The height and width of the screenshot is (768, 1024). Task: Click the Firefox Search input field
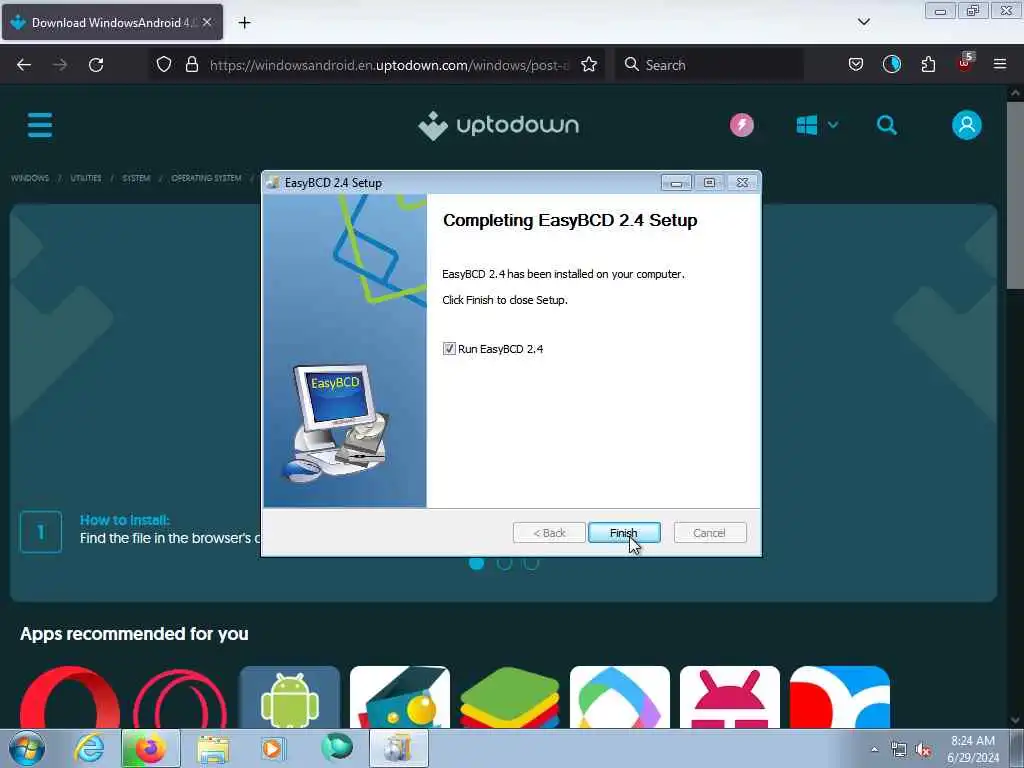click(709, 65)
